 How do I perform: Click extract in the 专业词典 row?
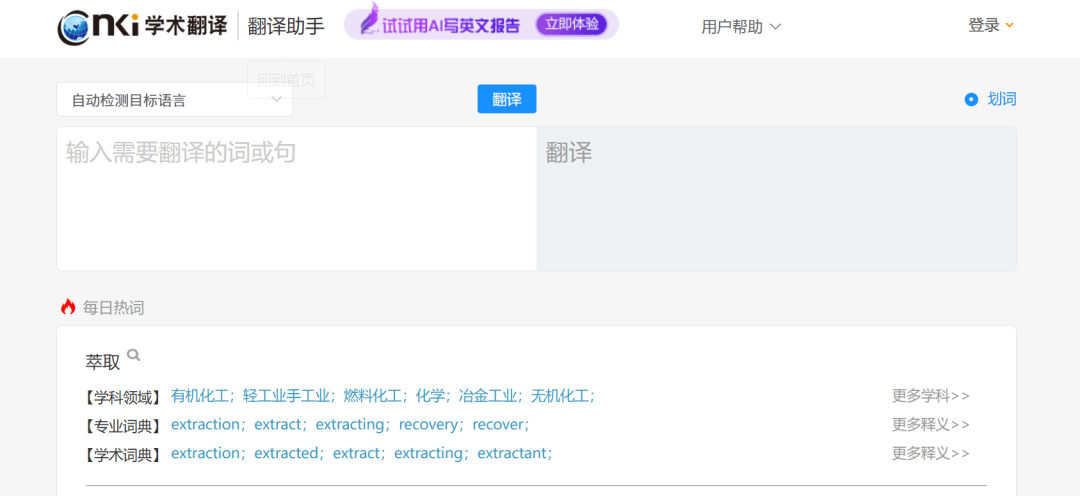point(277,424)
